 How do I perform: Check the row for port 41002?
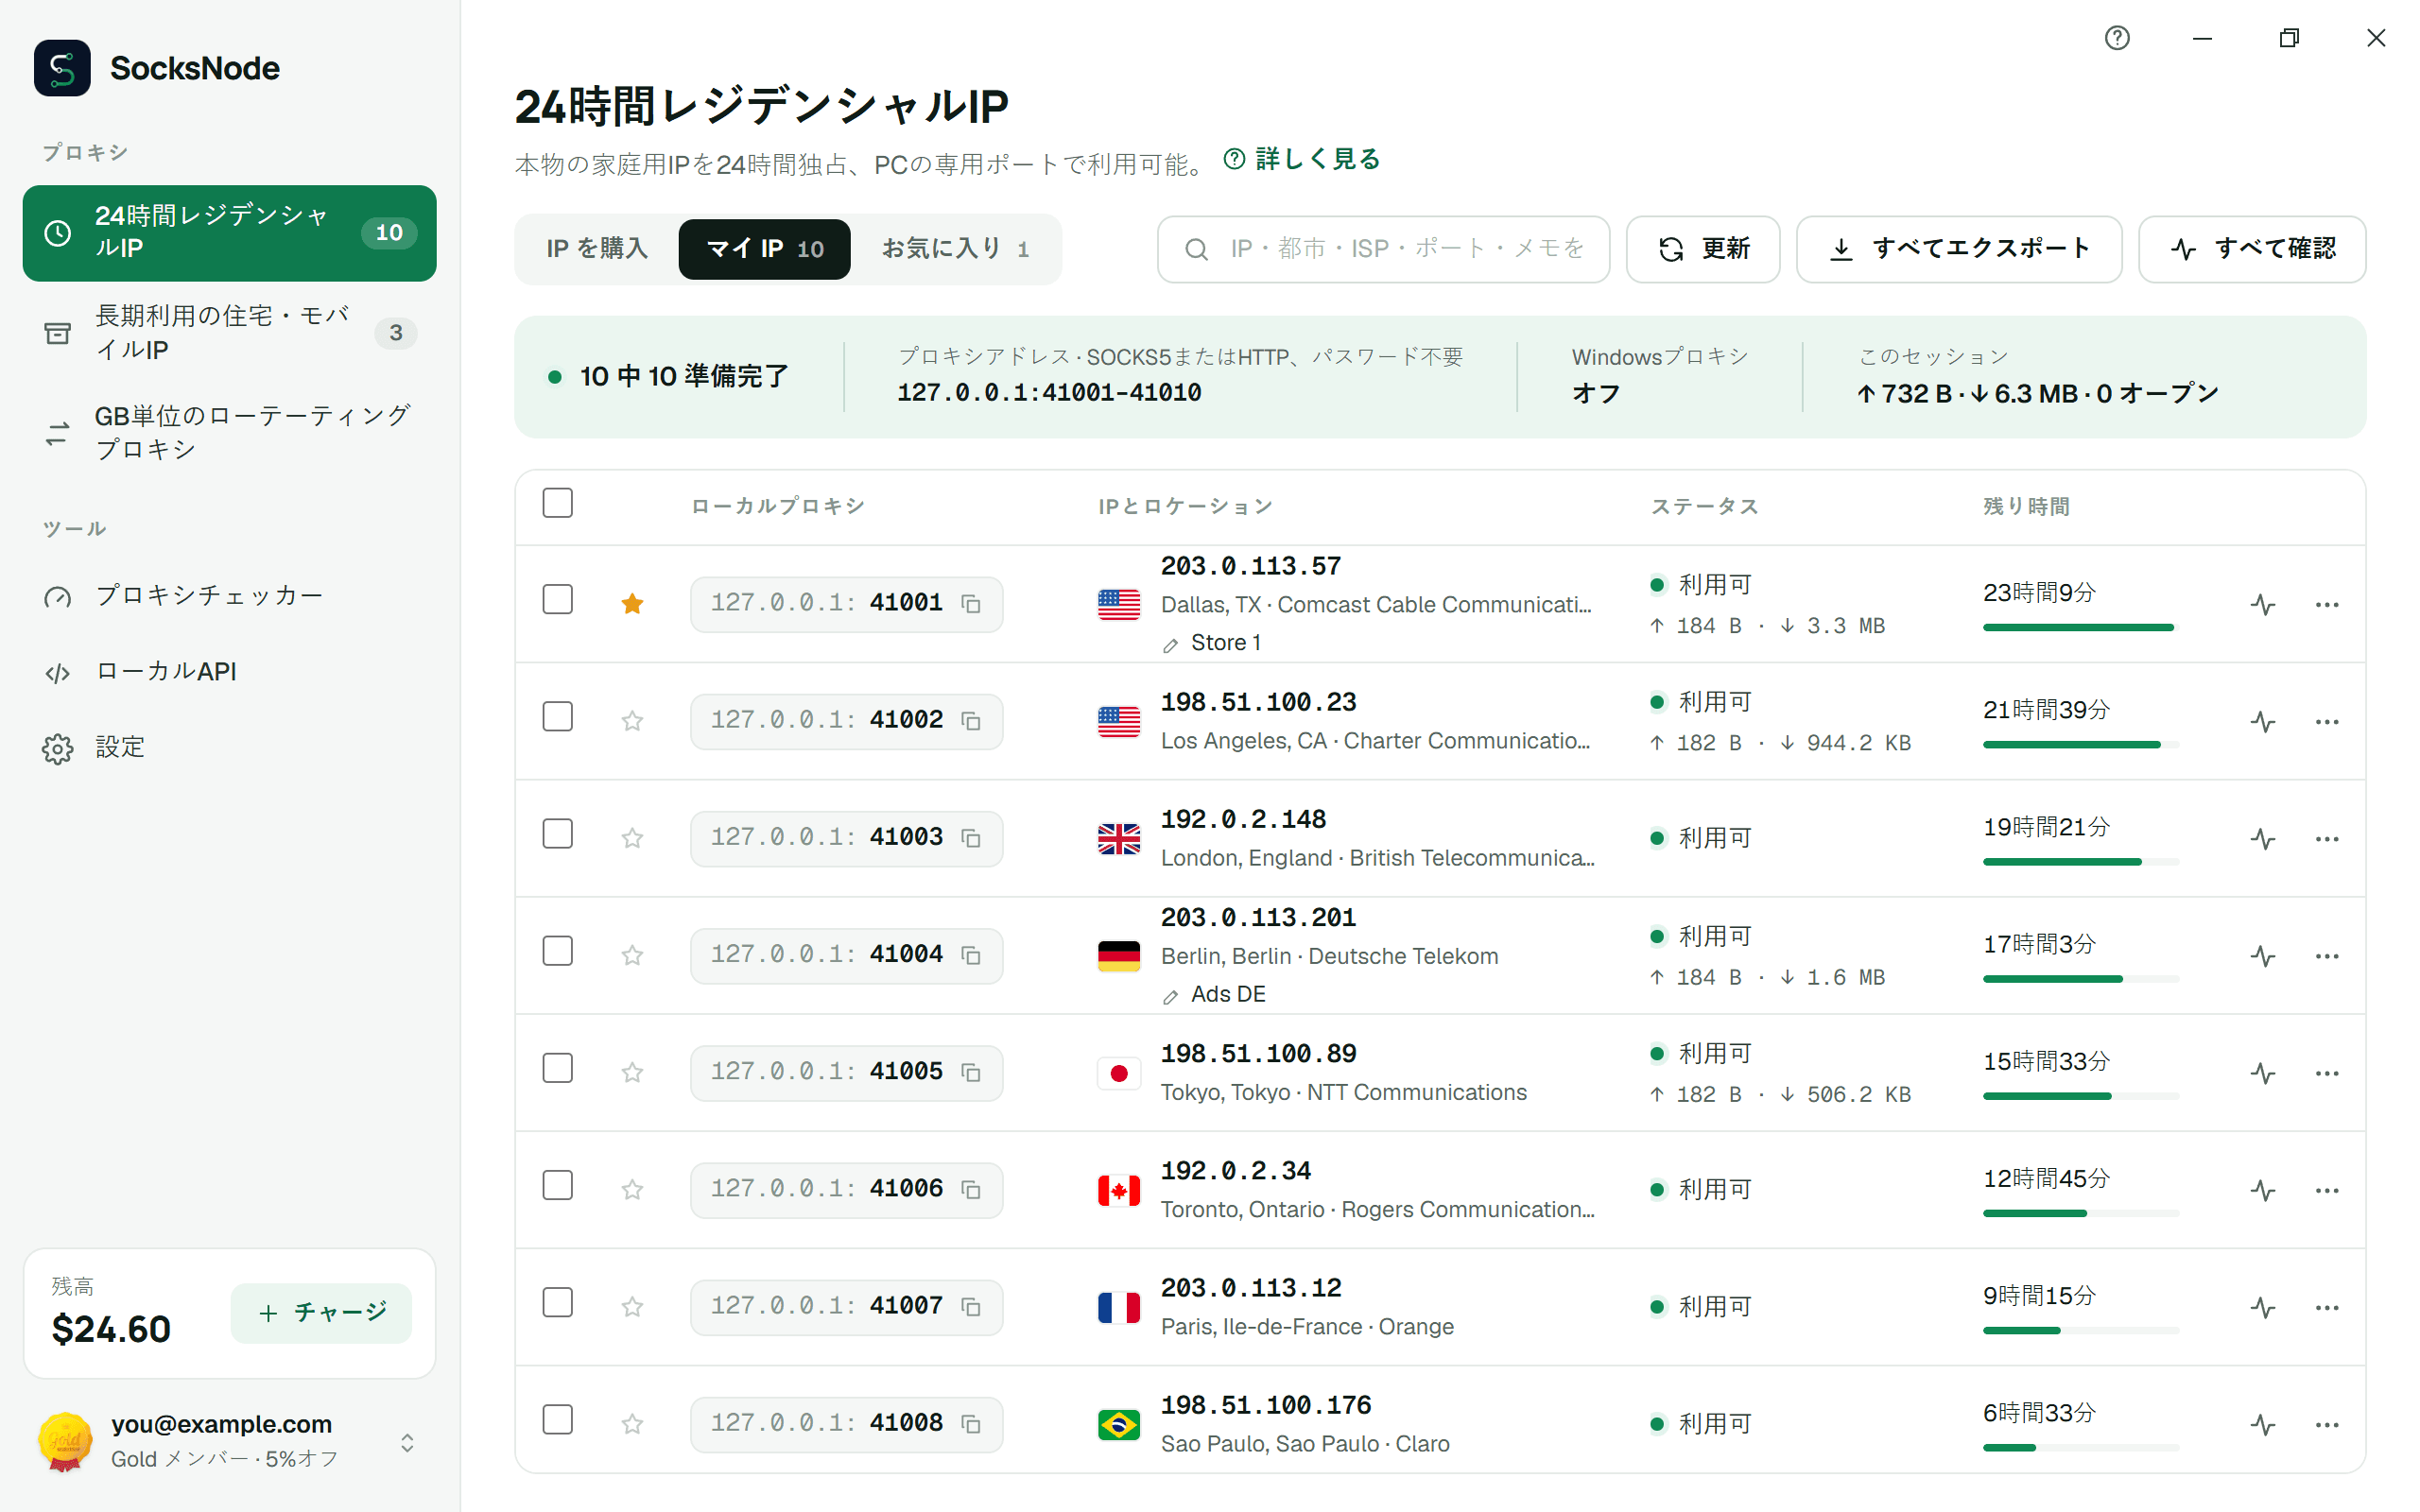[557, 716]
